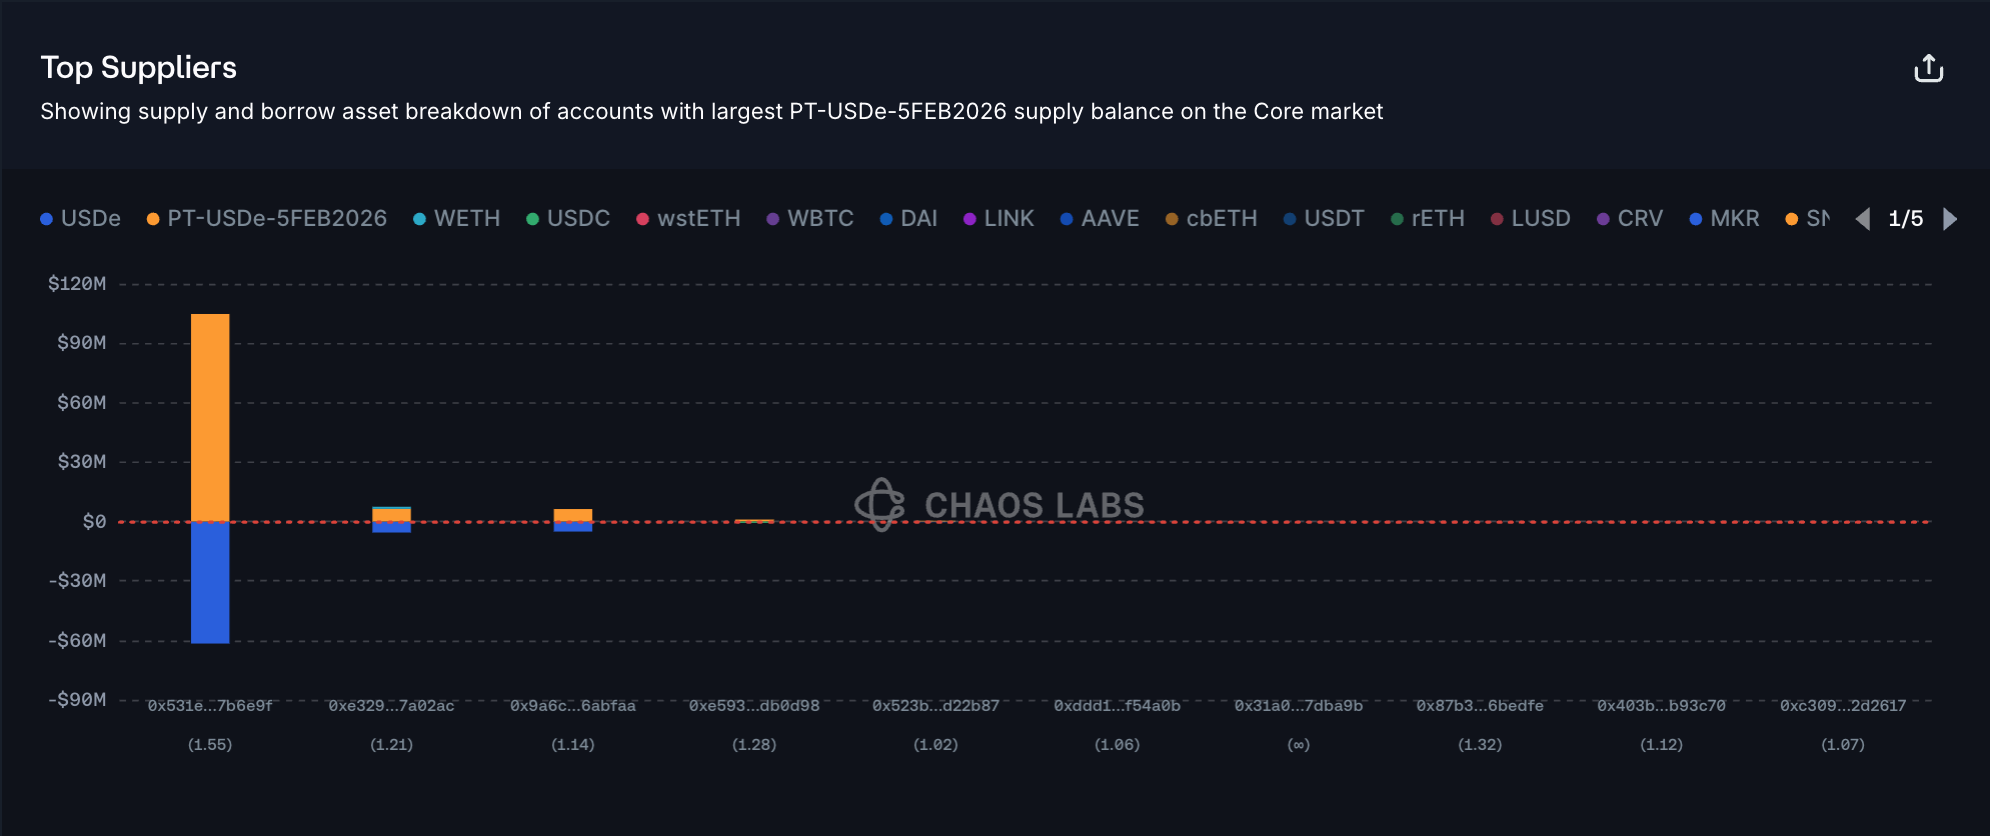Viewport: 1990px width, 836px height.
Task: Click the orange supply bar for 0x531e...7b6e9f
Action: click(x=210, y=417)
